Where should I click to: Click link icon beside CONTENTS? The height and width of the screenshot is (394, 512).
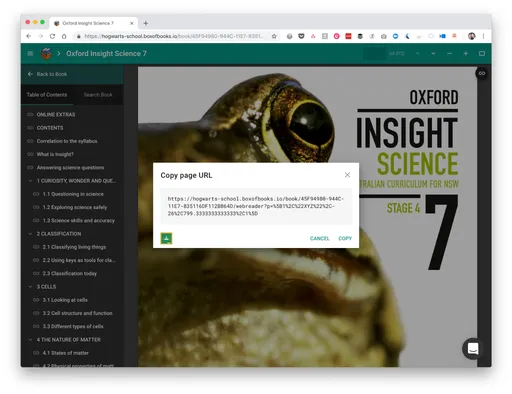click(30, 128)
